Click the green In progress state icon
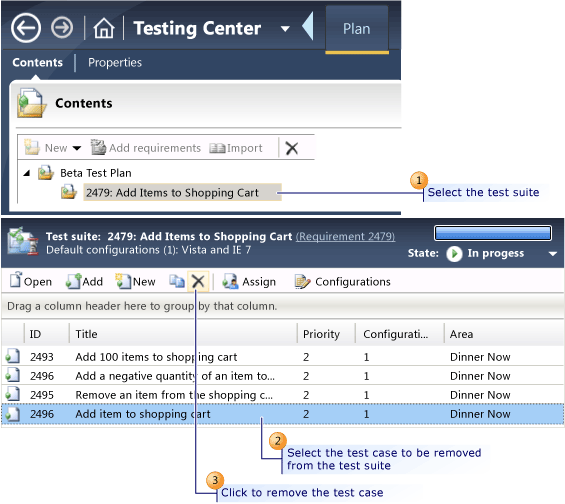 pos(454,254)
